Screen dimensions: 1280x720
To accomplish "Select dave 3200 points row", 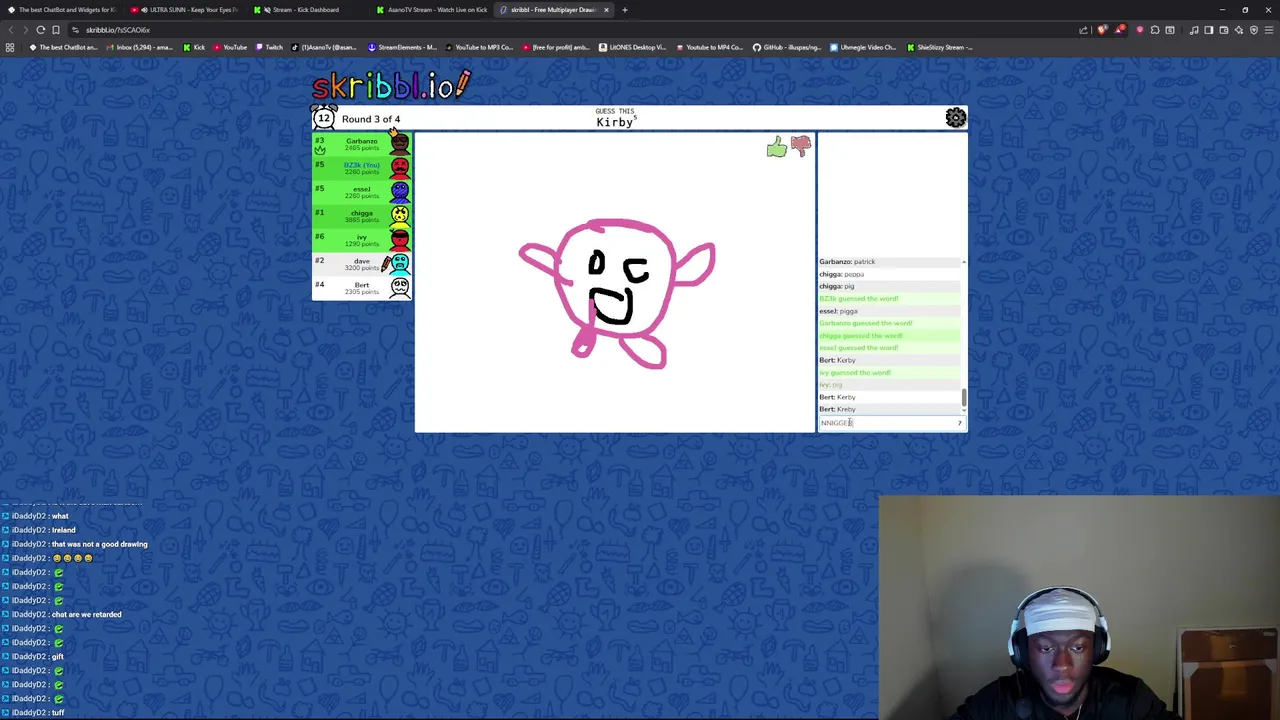I will [362, 264].
